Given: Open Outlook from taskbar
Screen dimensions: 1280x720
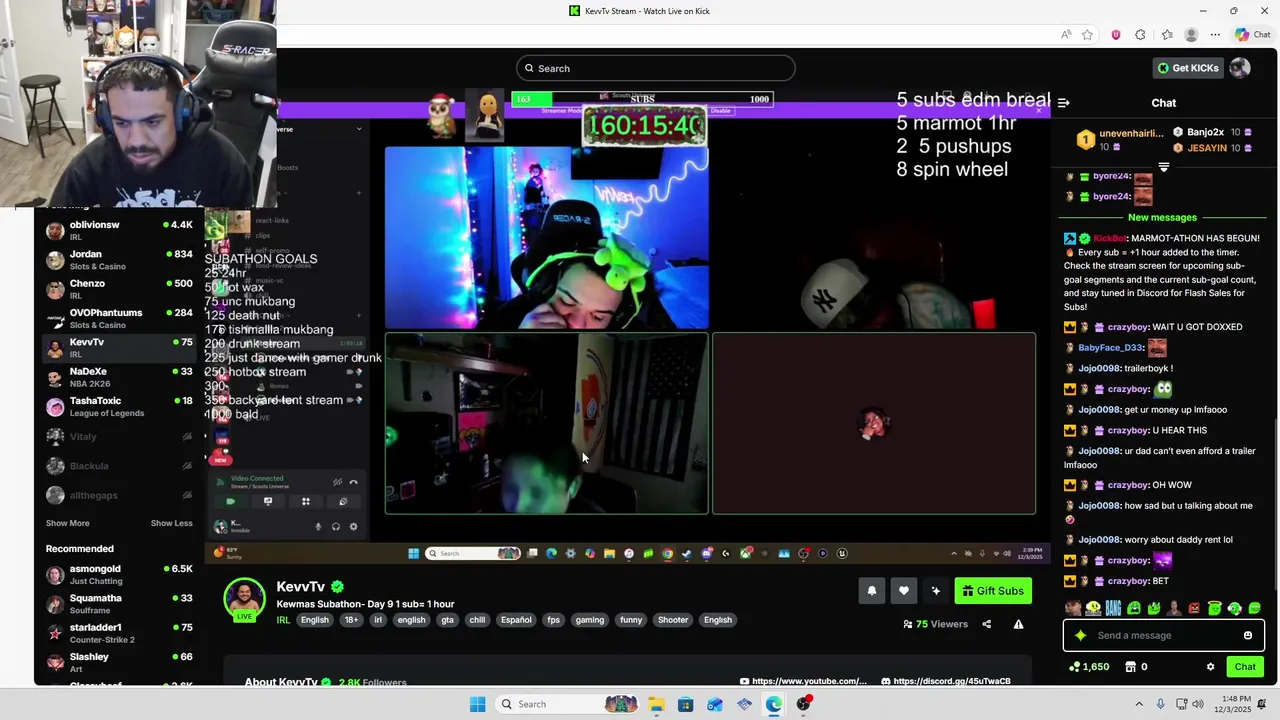Looking at the screenshot, I should [x=714, y=704].
